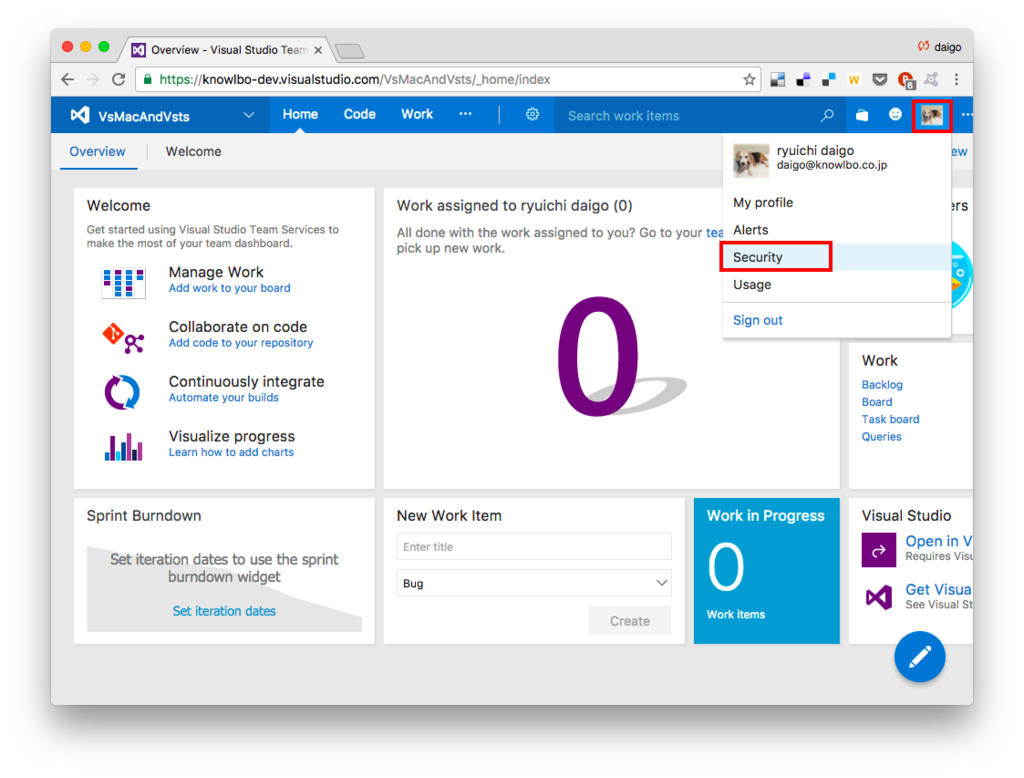Select My profile from user menu
This screenshot has width=1024, height=778.
coord(836,203)
